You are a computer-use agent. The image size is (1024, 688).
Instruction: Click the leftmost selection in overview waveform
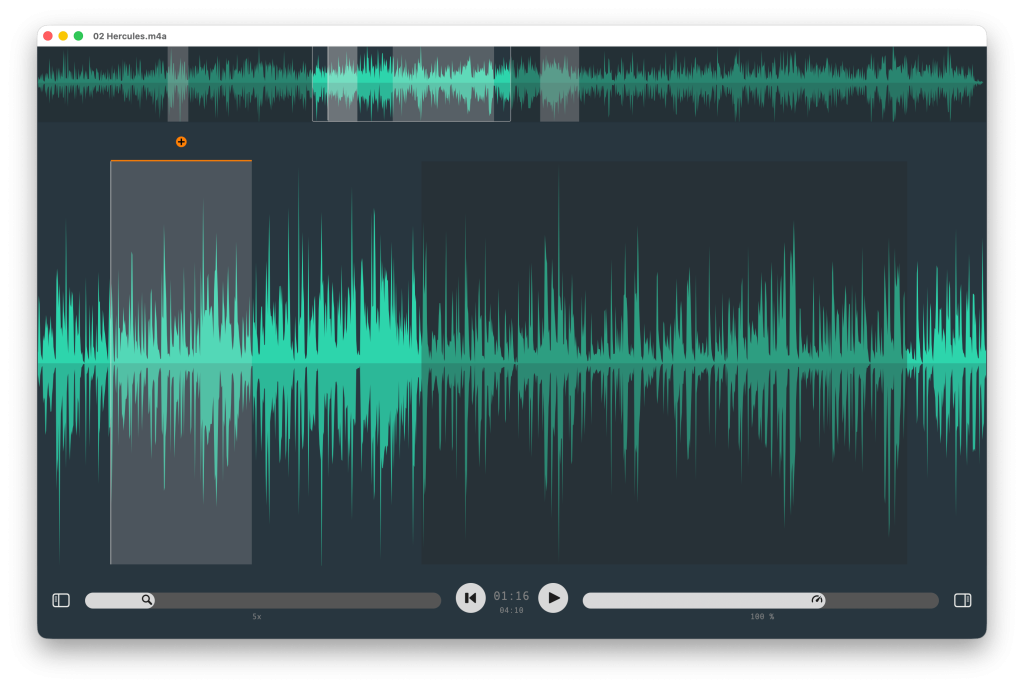[178, 83]
